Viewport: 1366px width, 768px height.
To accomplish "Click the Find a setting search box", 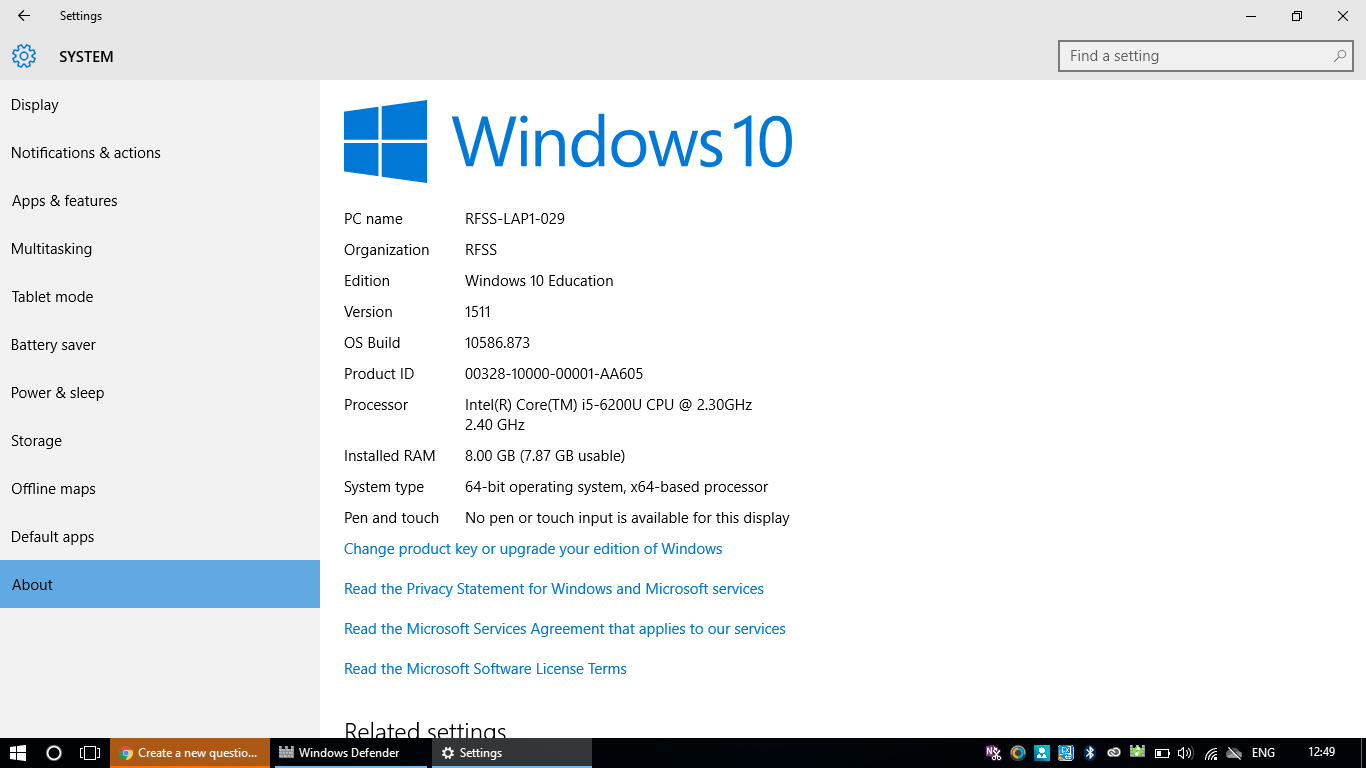I will click(x=1205, y=56).
